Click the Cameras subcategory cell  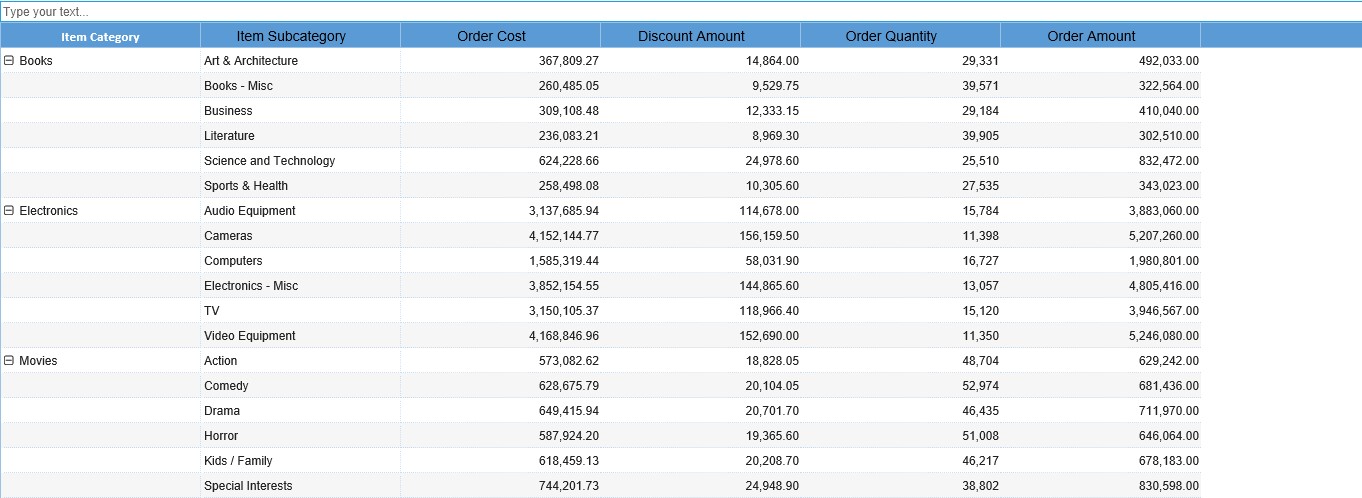coord(228,236)
